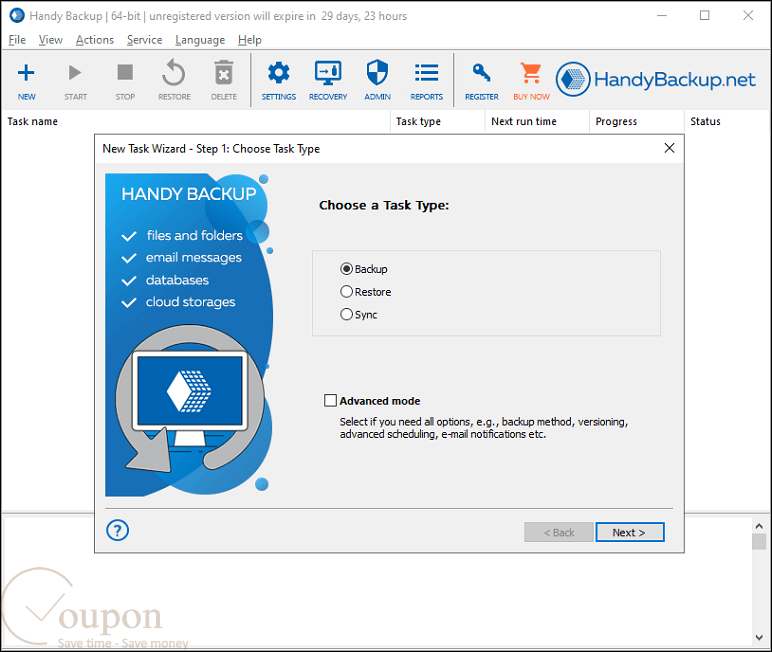
Task: Click the log panel scroll down arrow
Action: (x=759, y=638)
